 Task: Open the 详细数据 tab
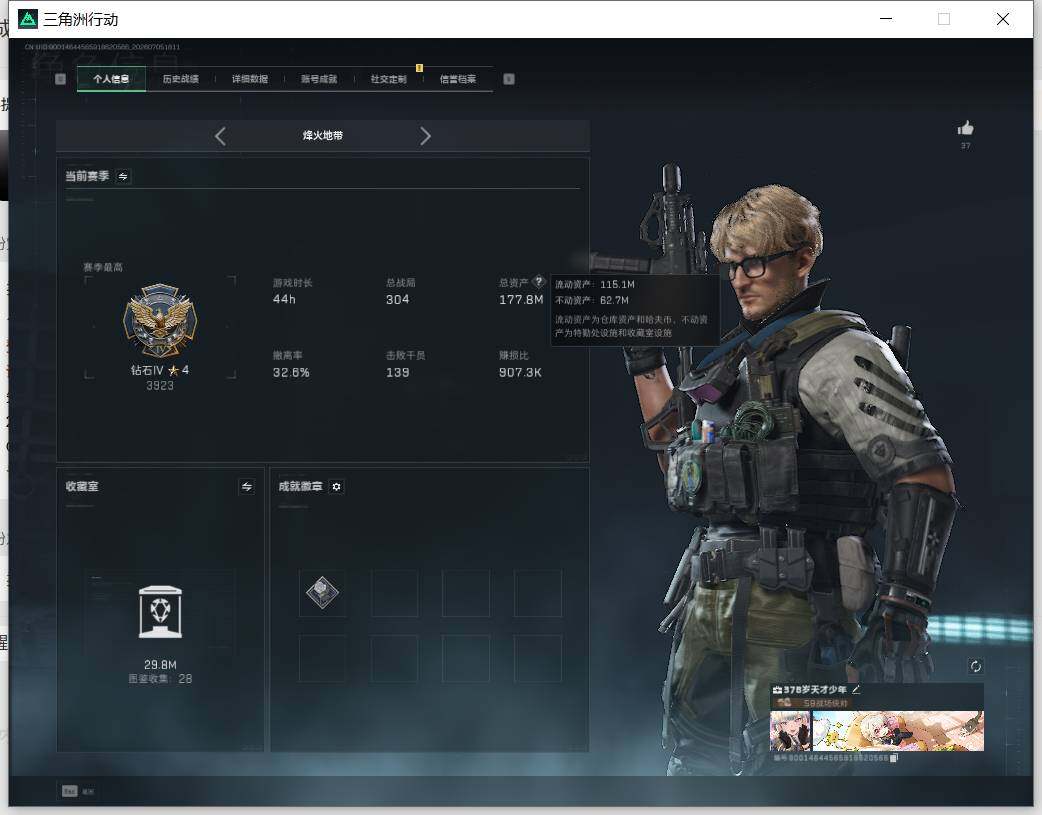tap(250, 79)
